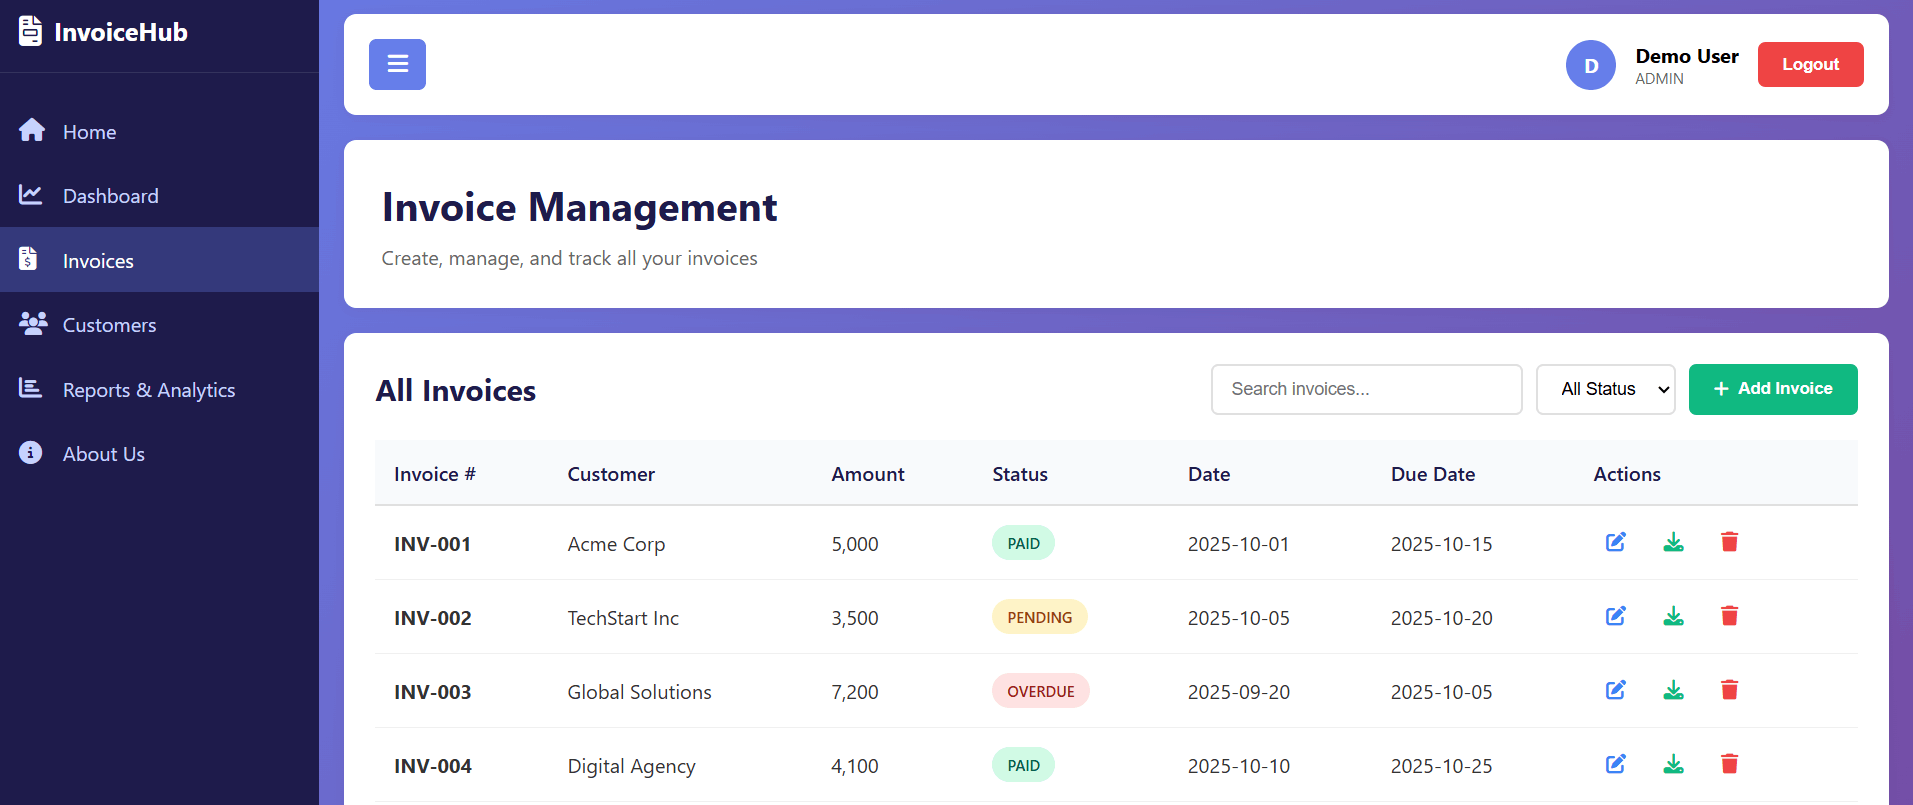Delete invoice INV-002
Image resolution: width=1913 pixels, height=805 pixels.
click(x=1729, y=616)
